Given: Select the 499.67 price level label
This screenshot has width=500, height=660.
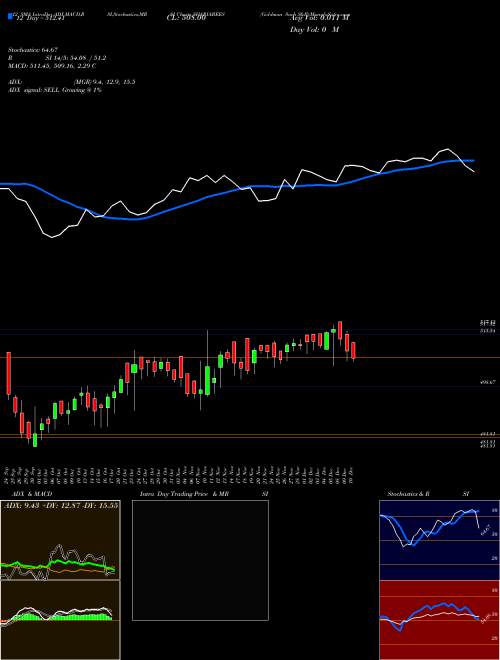Looking at the screenshot, I should (x=488, y=382).
